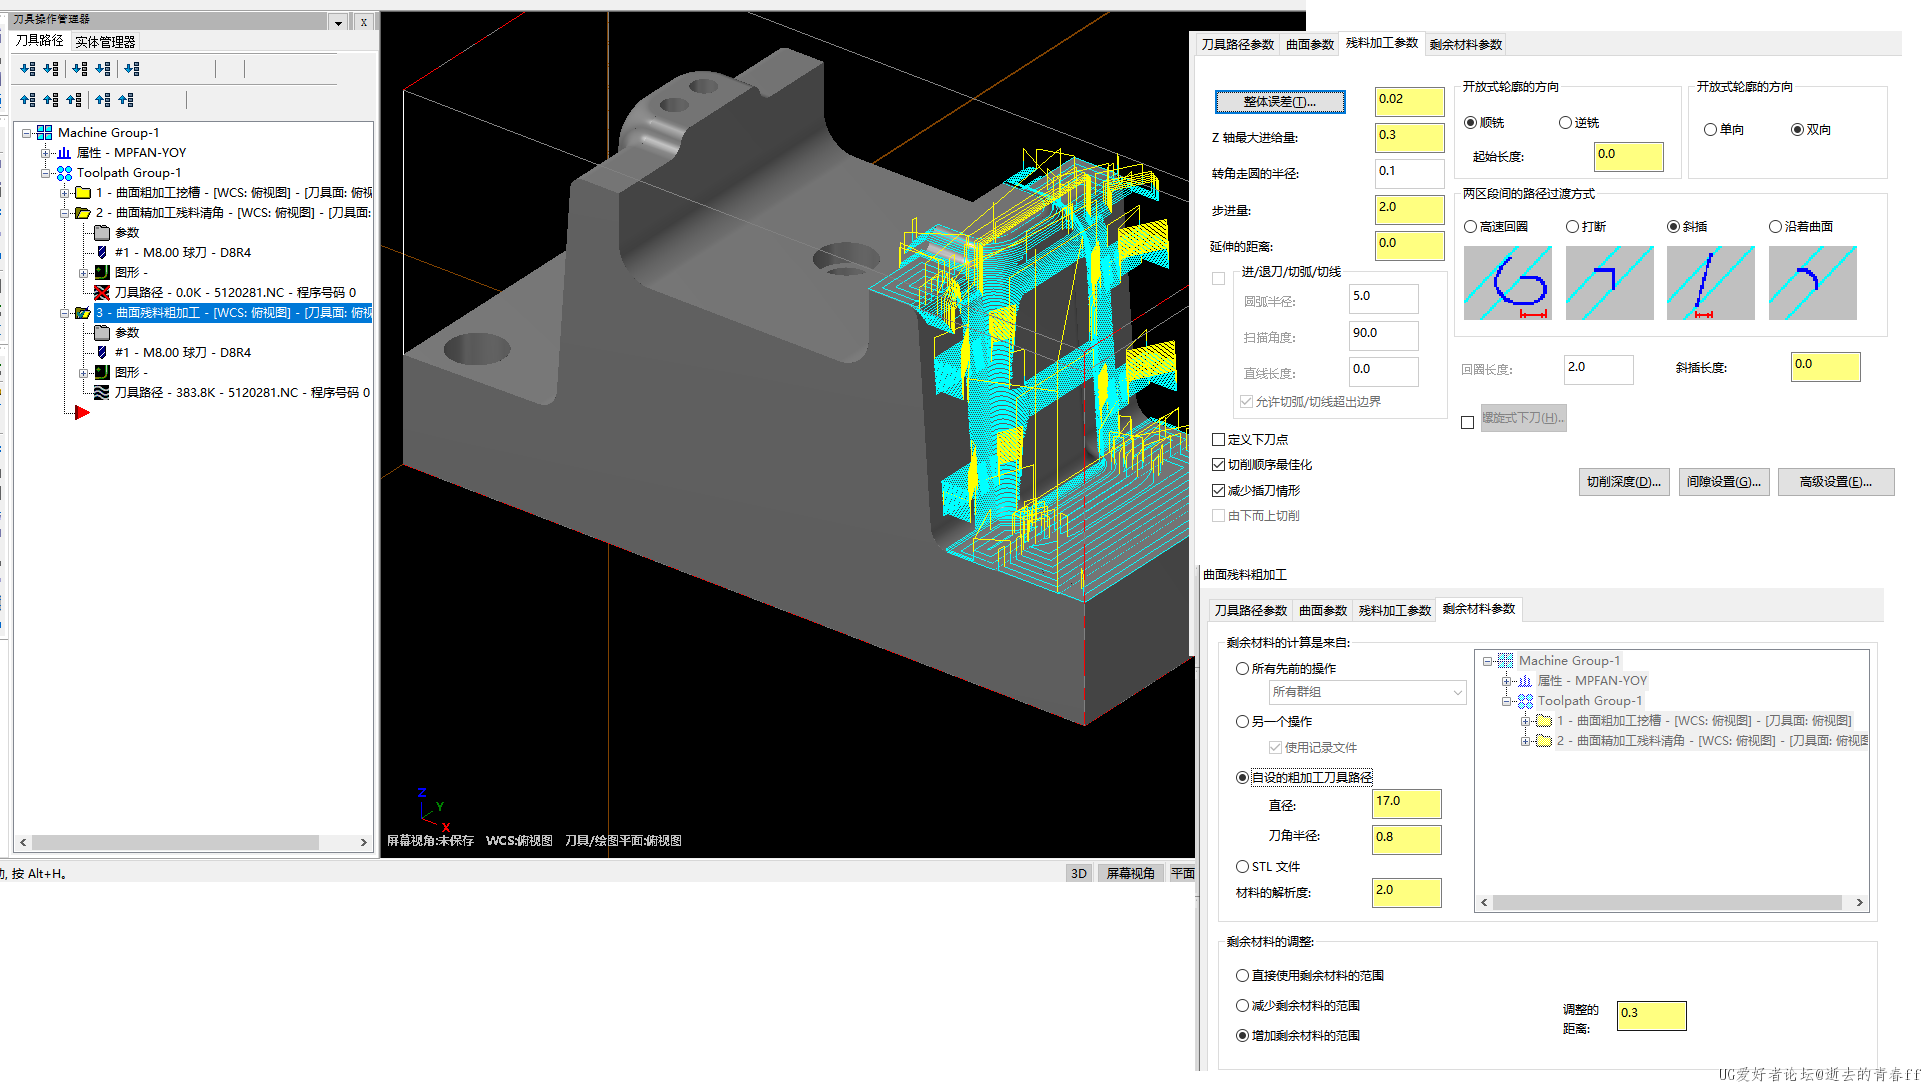Click the red-crossed toolpath icon labeled 0.0K
Screen dimensions: 1924x1086
pyautogui.click(x=102, y=293)
